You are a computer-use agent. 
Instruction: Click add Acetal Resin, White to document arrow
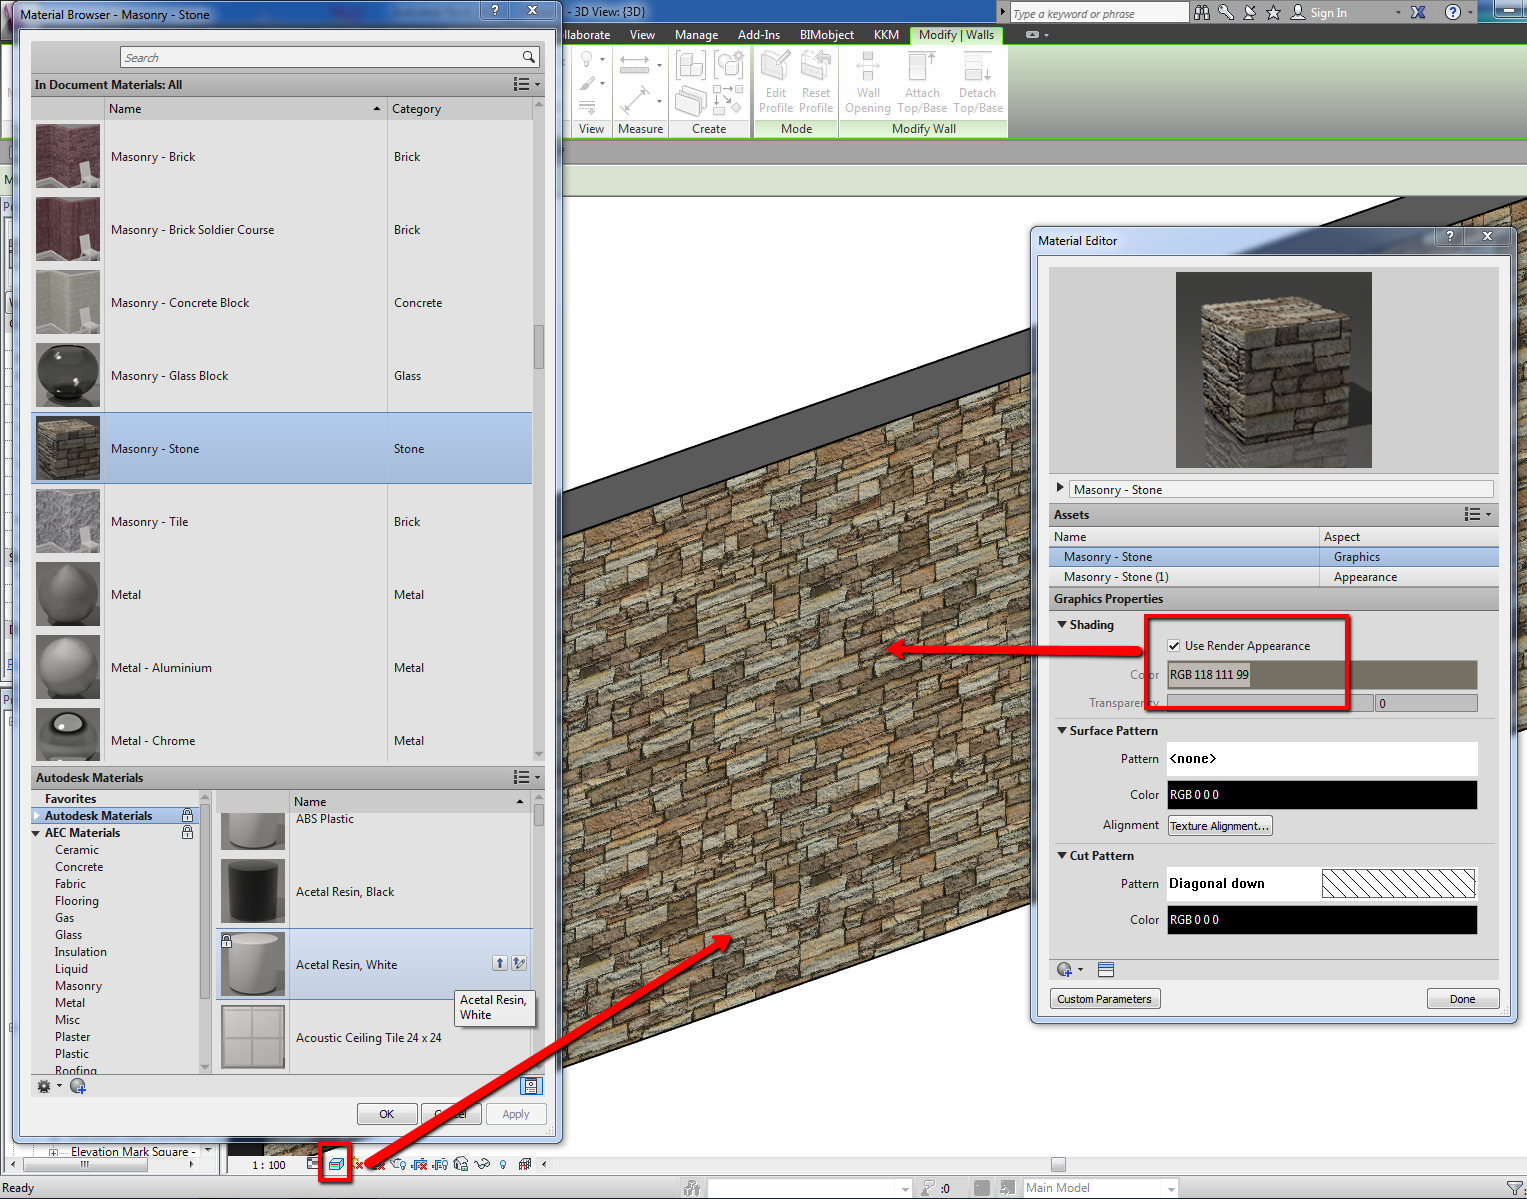pos(500,963)
